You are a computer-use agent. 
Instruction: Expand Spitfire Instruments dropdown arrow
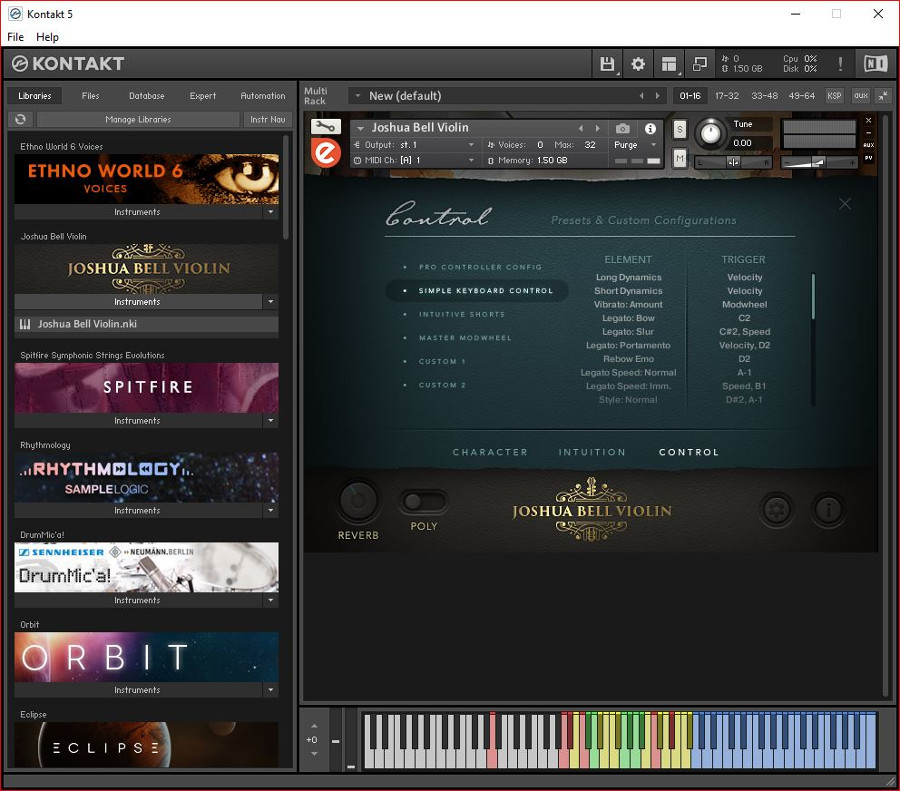(270, 421)
